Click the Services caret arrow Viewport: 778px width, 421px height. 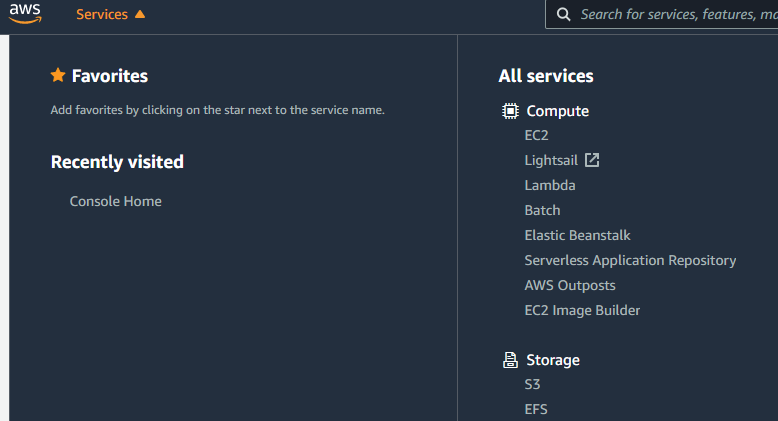click(140, 14)
